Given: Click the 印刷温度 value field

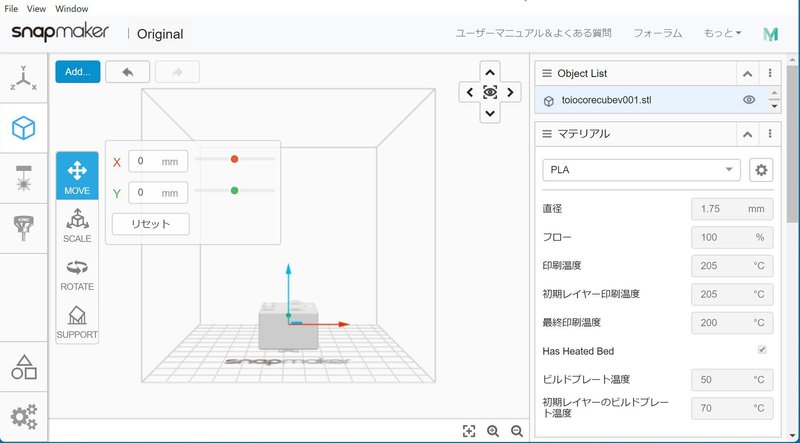Looking at the screenshot, I should (732, 266).
